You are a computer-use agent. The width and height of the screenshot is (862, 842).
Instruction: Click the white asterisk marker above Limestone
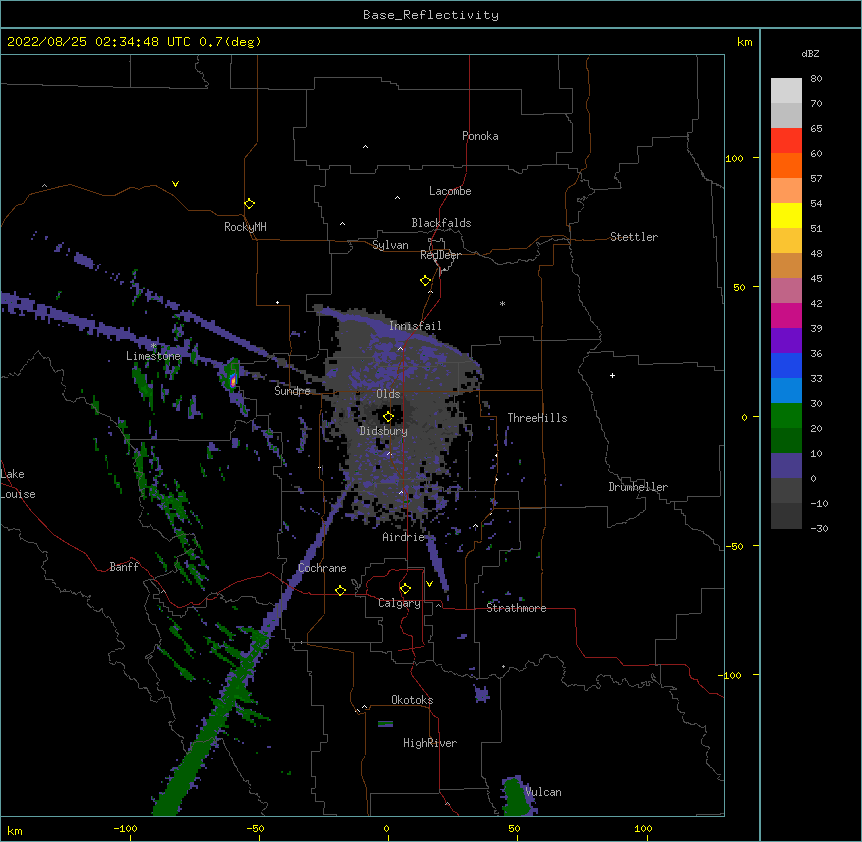153,346
